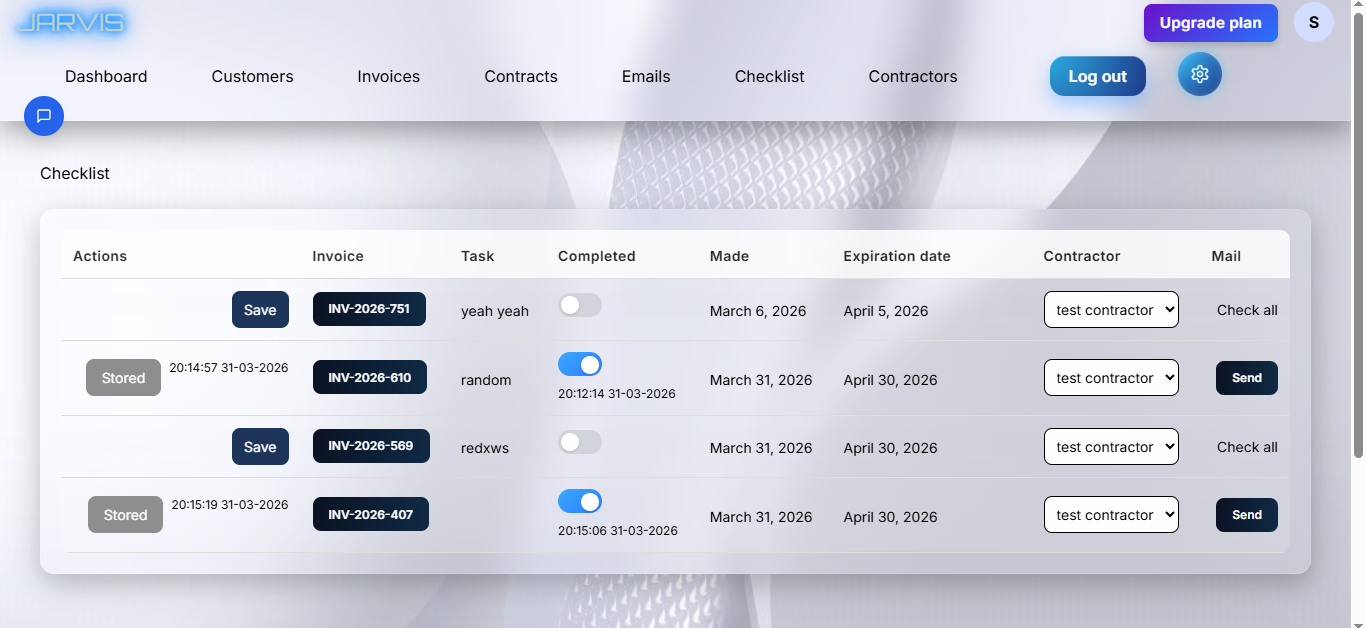The width and height of the screenshot is (1366, 628).
Task: Open the Contractors page
Action: (912, 77)
